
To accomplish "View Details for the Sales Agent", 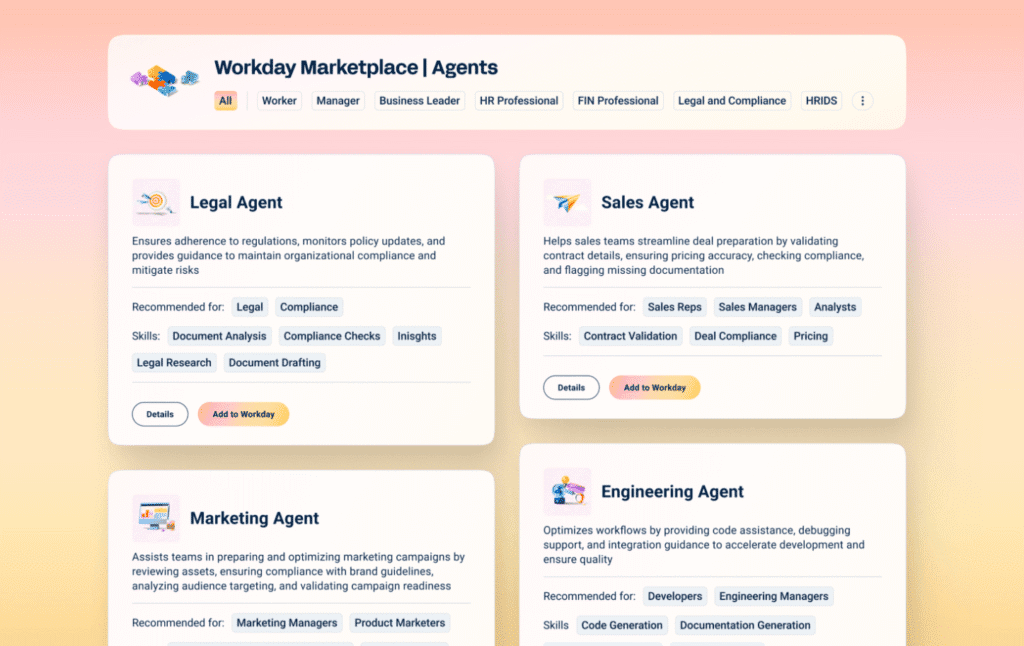I will (571, 387).
